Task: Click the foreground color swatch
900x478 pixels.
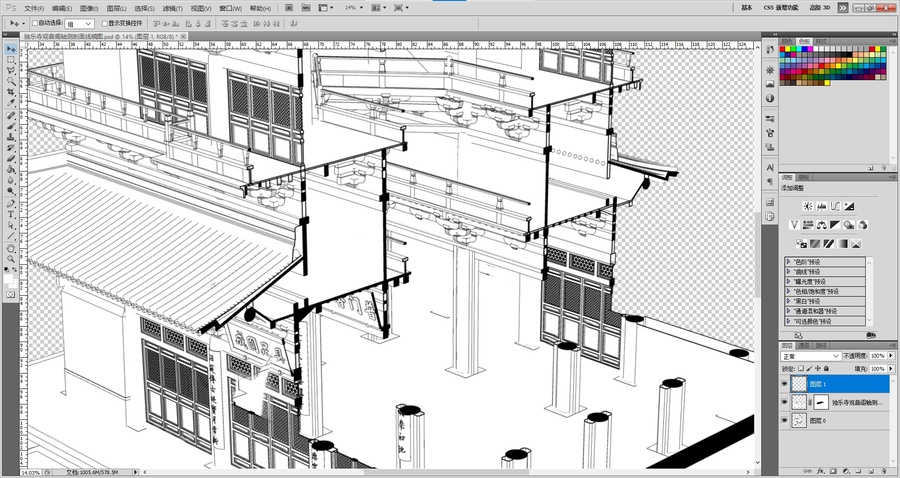Action: 8,278
